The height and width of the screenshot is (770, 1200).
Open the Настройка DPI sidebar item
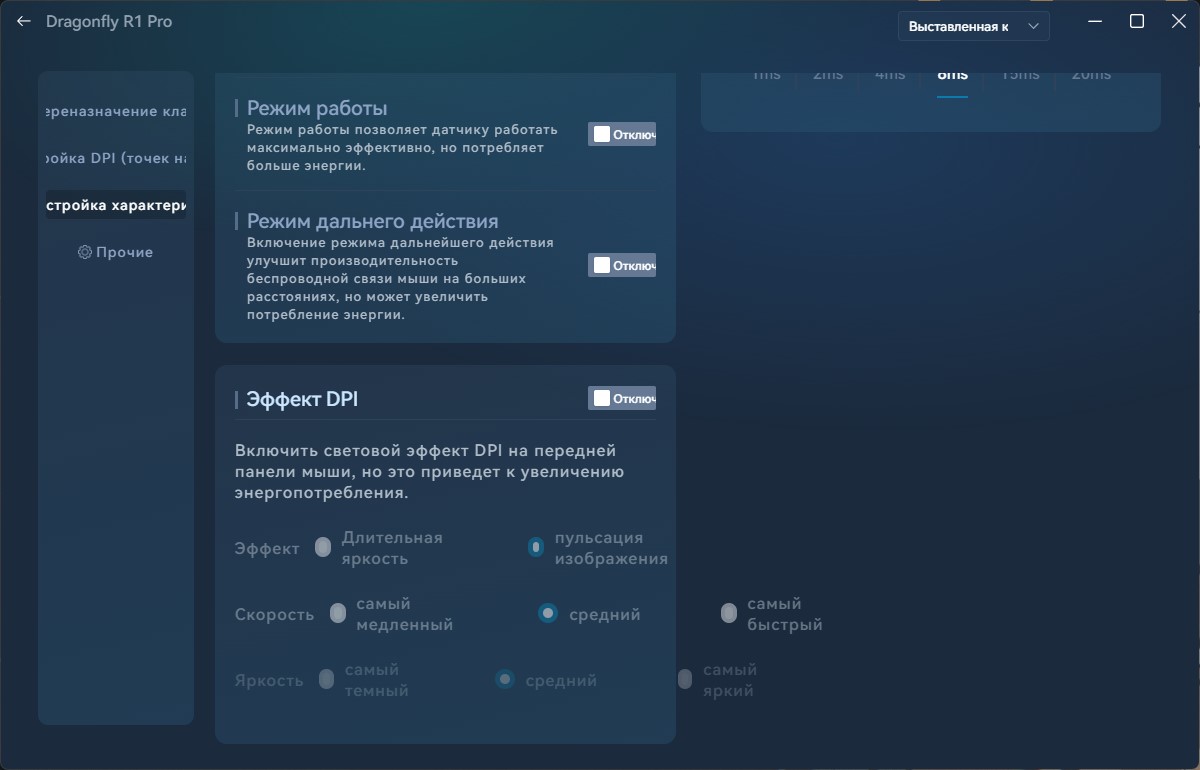(x=116, y=158)
